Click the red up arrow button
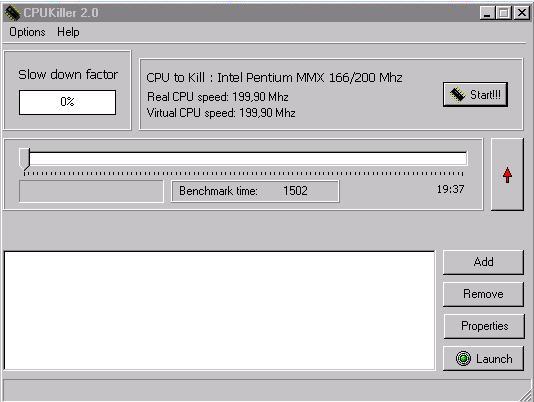The image size is (534, 402). (507, 175)
